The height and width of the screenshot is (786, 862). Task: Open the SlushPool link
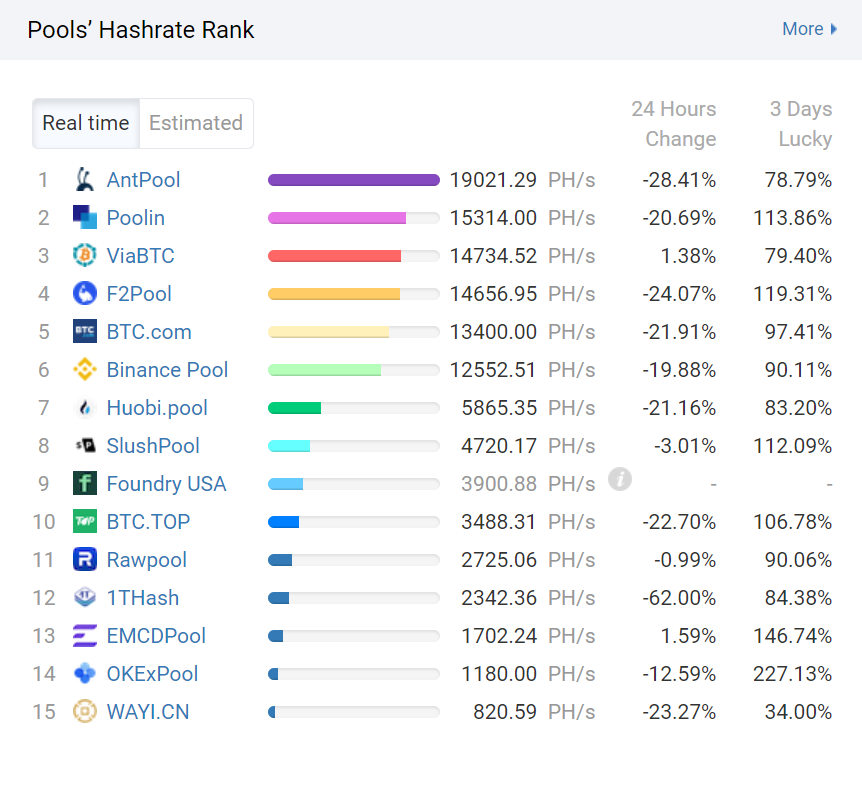153,446
